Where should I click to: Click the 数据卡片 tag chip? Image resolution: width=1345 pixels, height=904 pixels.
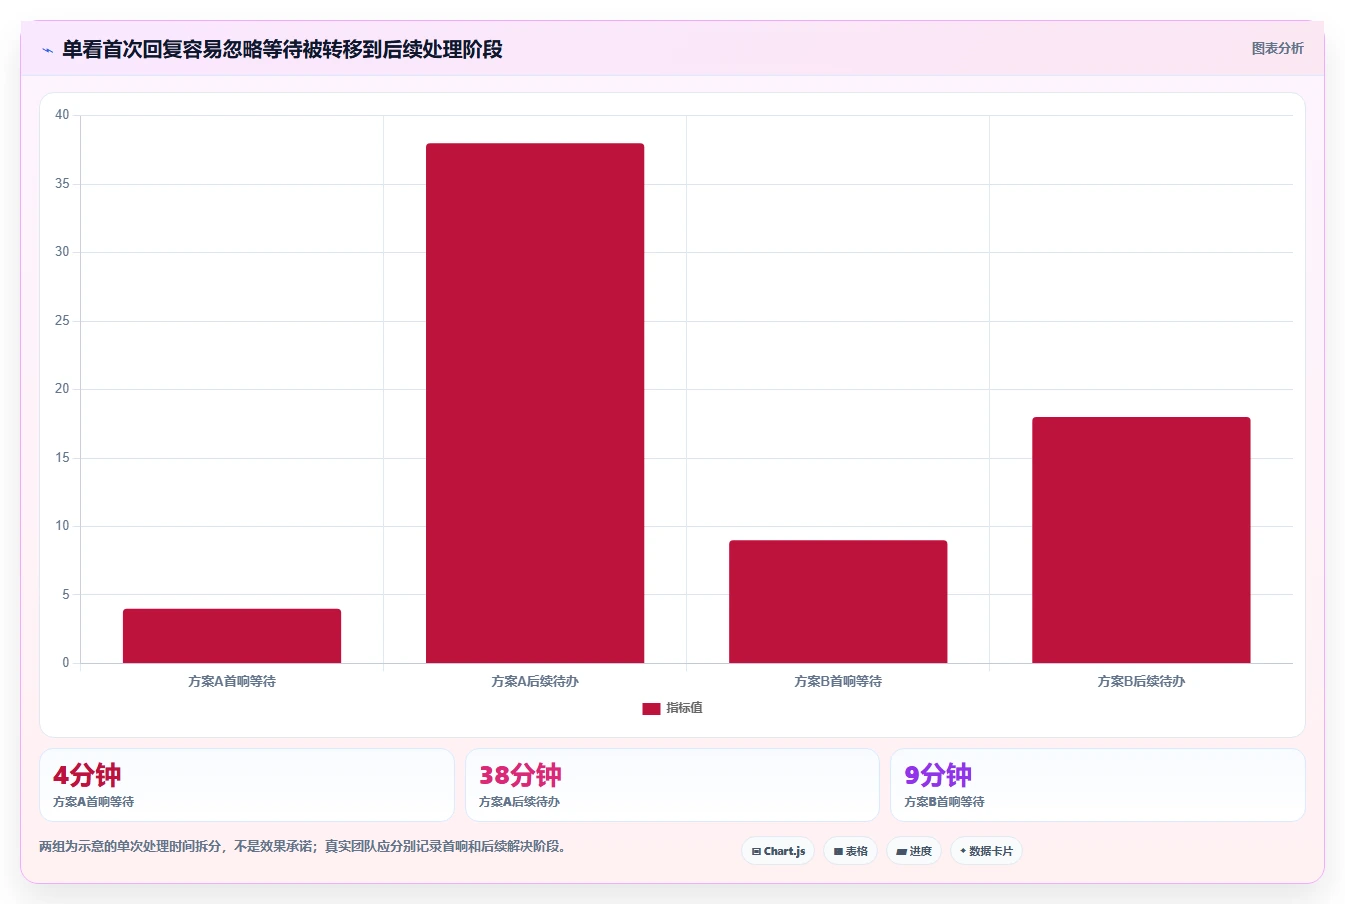[986, 851]
